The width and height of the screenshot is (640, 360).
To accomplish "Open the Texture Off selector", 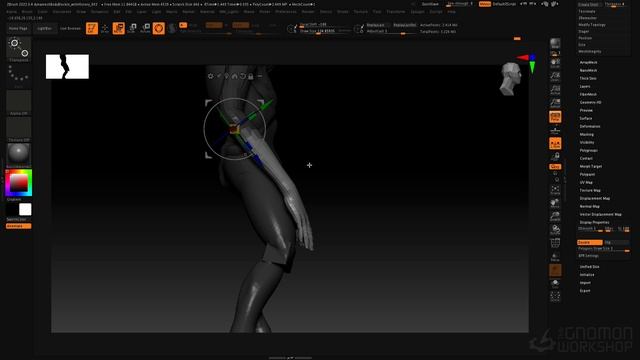I will (19, 129).
